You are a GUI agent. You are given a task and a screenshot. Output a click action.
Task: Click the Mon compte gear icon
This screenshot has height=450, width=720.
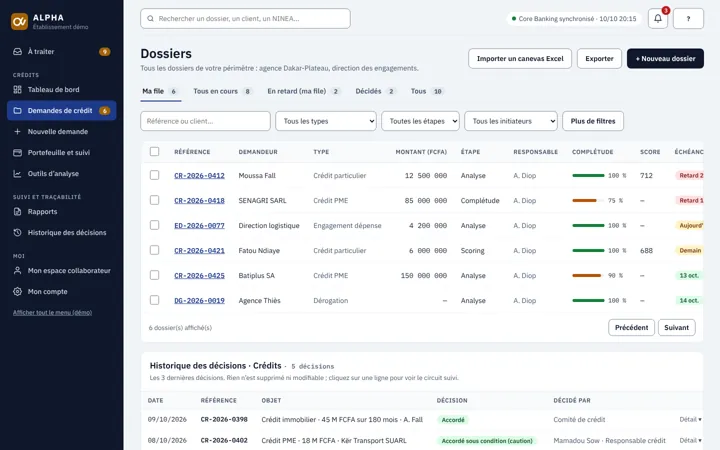17,292
